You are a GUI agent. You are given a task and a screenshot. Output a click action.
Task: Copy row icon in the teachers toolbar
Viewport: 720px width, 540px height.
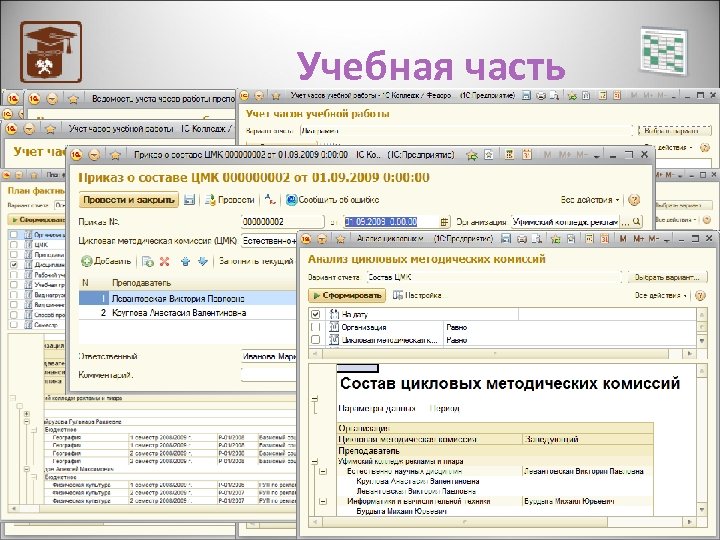pyautogui.click(x=147, y=262)
